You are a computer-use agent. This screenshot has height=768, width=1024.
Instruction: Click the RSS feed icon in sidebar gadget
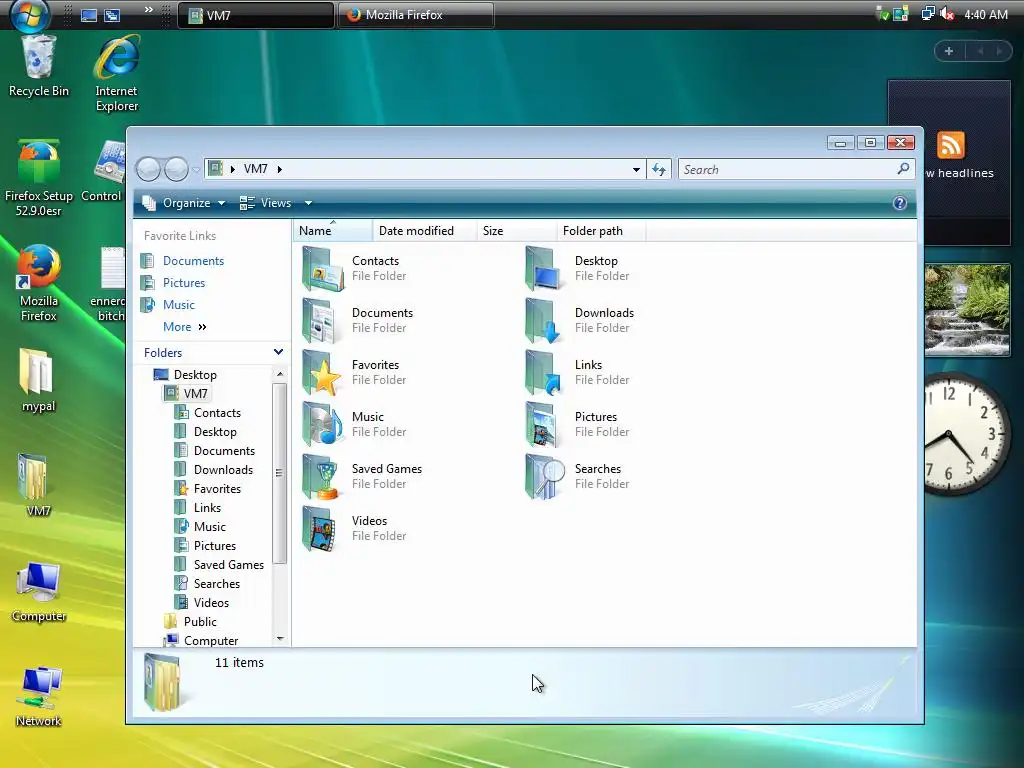pyautogui.click(x=950, y=145)
